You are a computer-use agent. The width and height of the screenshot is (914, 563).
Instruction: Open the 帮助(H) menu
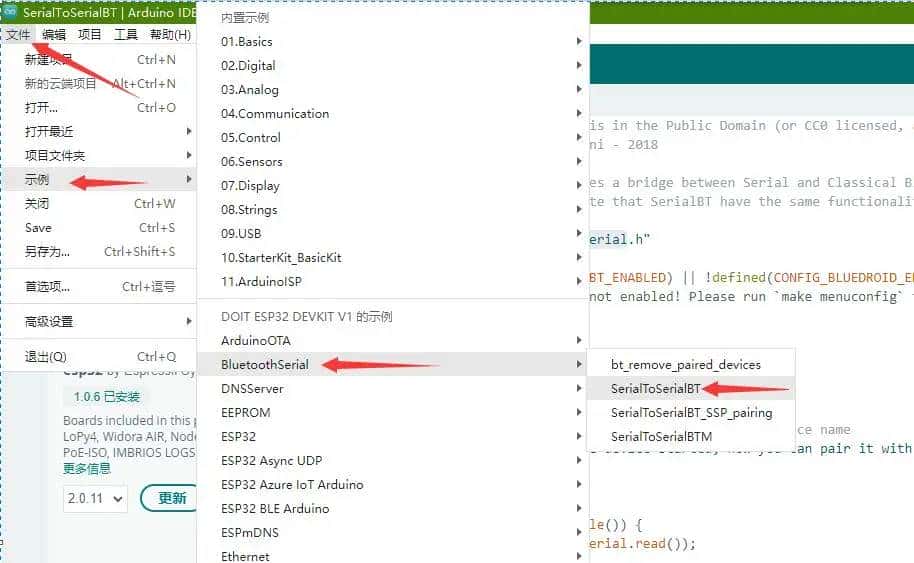(170, 35)
